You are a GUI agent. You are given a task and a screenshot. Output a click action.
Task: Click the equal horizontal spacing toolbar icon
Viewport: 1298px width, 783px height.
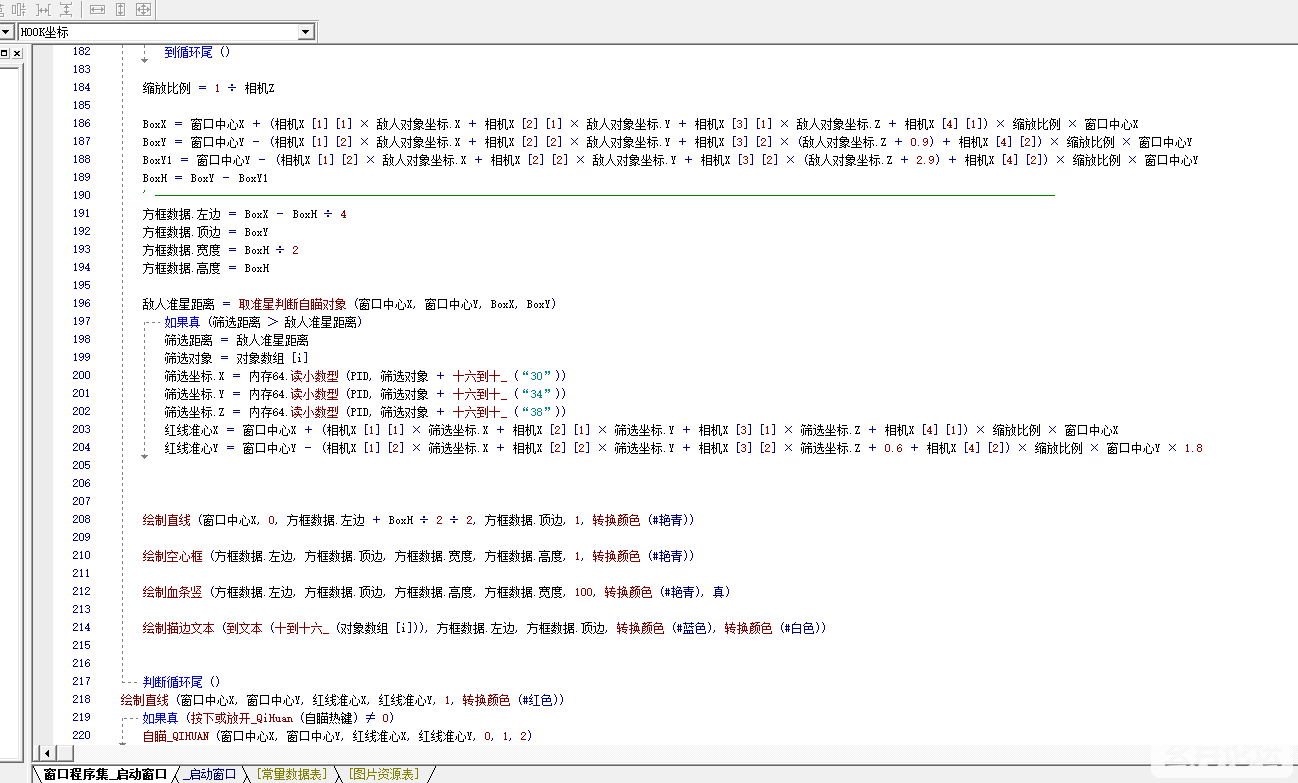43,9
